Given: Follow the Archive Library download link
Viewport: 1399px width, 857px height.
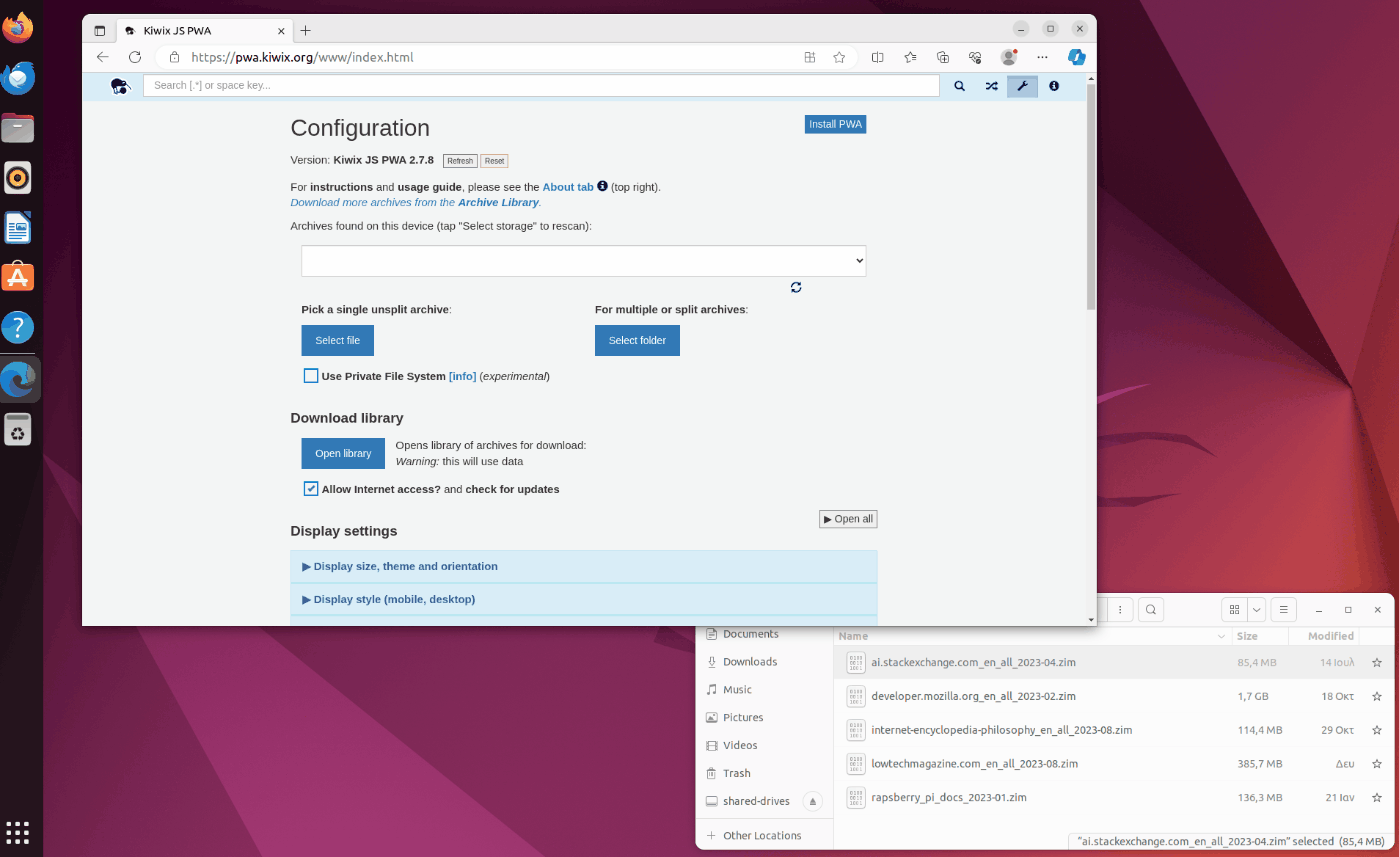Looking at the screenshot, I should 415,202.
